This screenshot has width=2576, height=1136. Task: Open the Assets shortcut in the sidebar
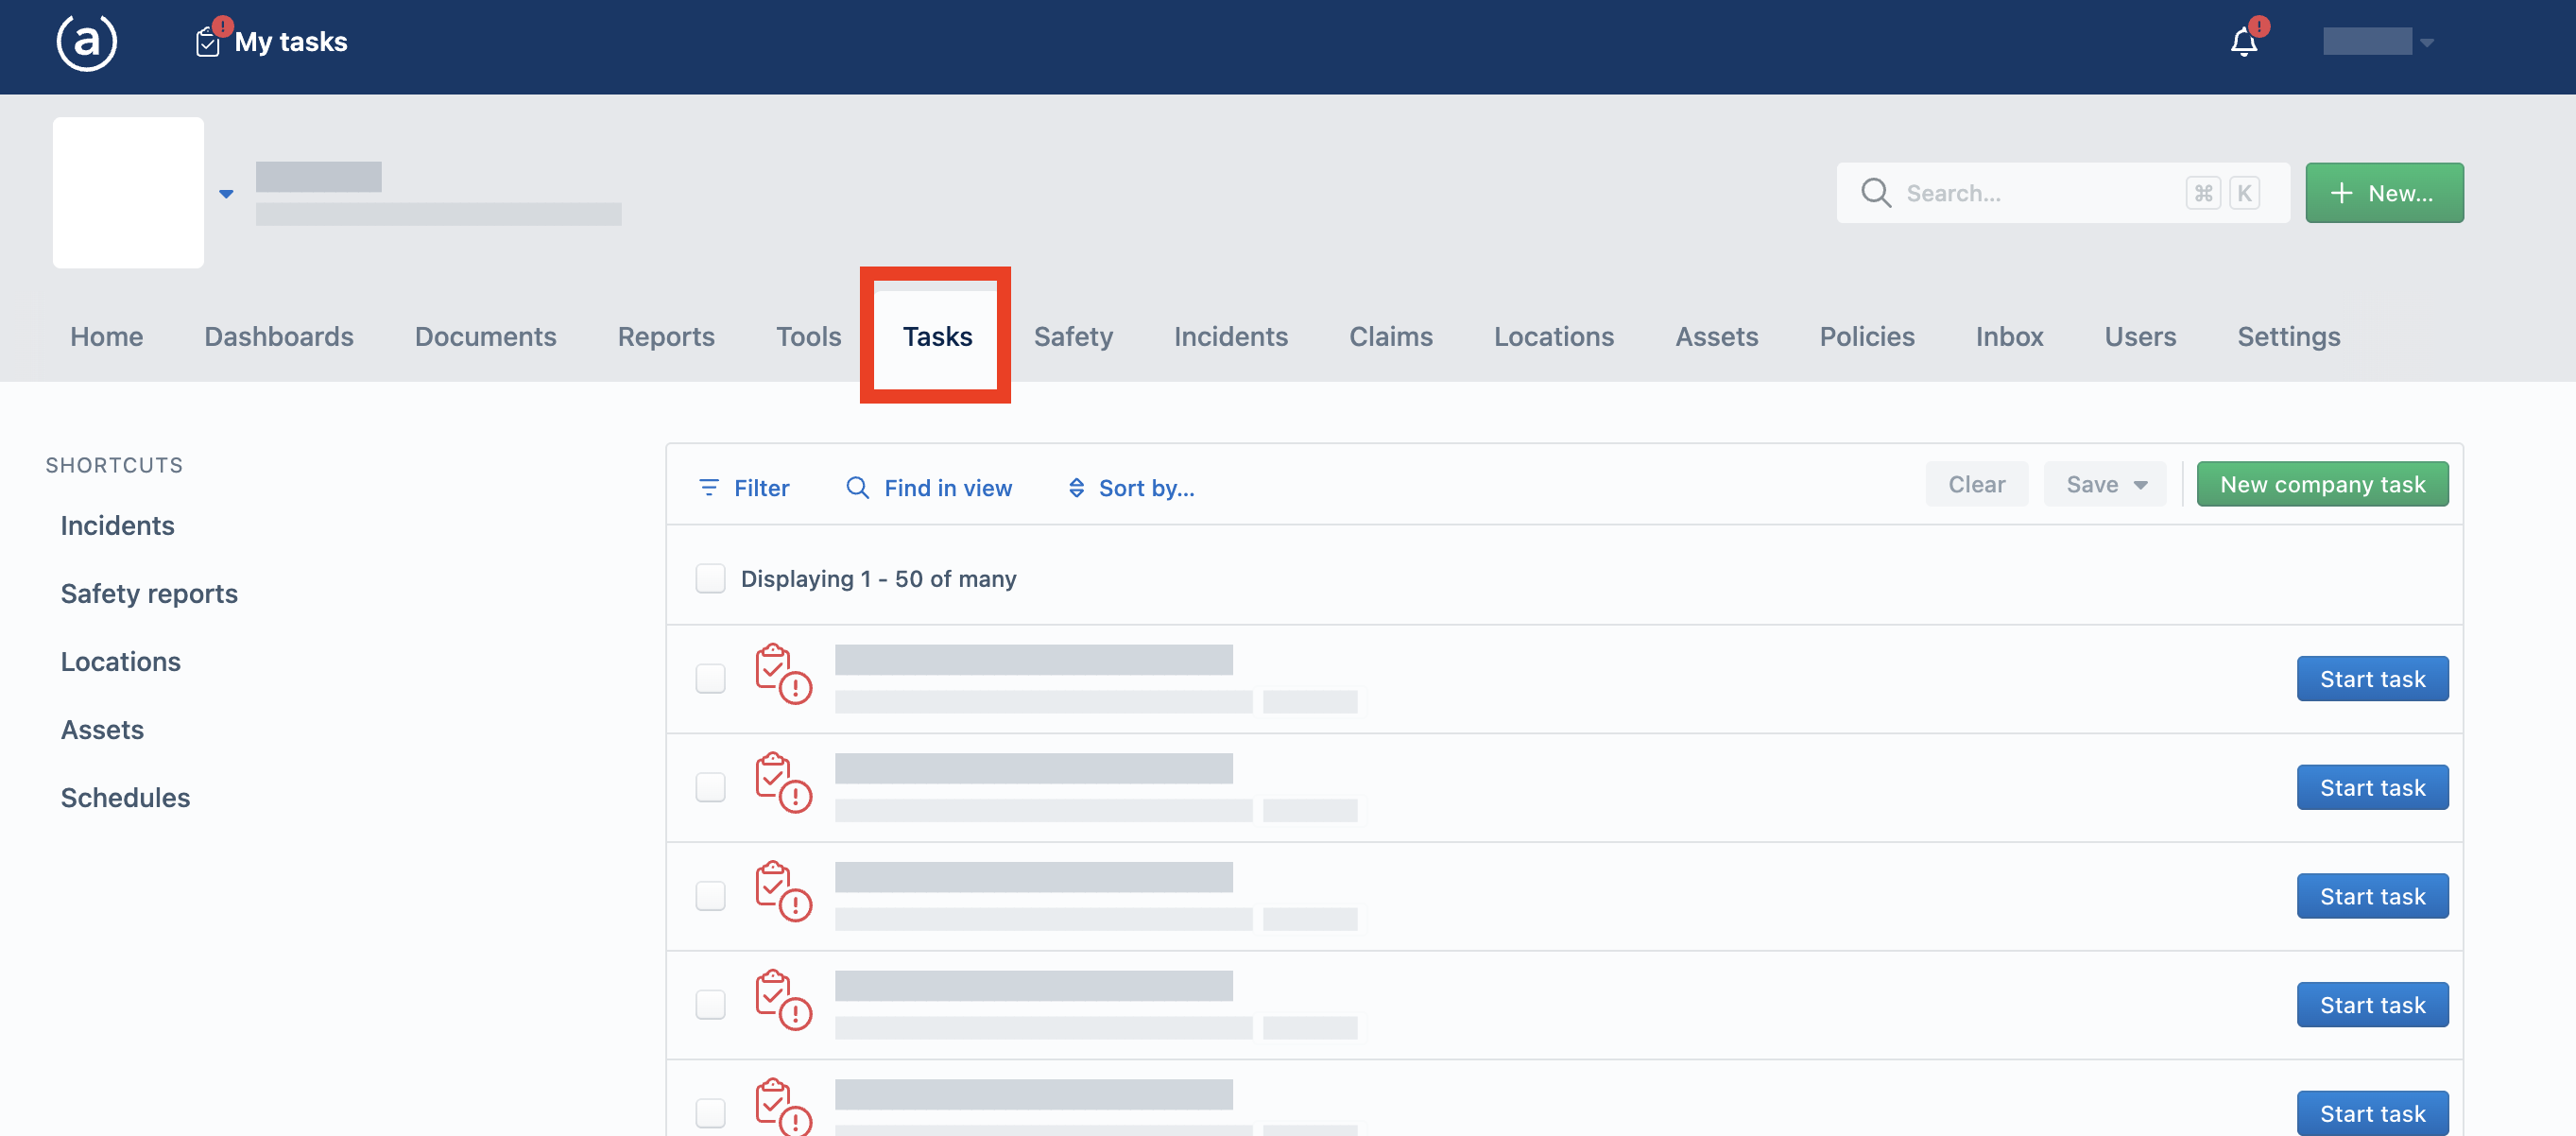coord(102,729)
